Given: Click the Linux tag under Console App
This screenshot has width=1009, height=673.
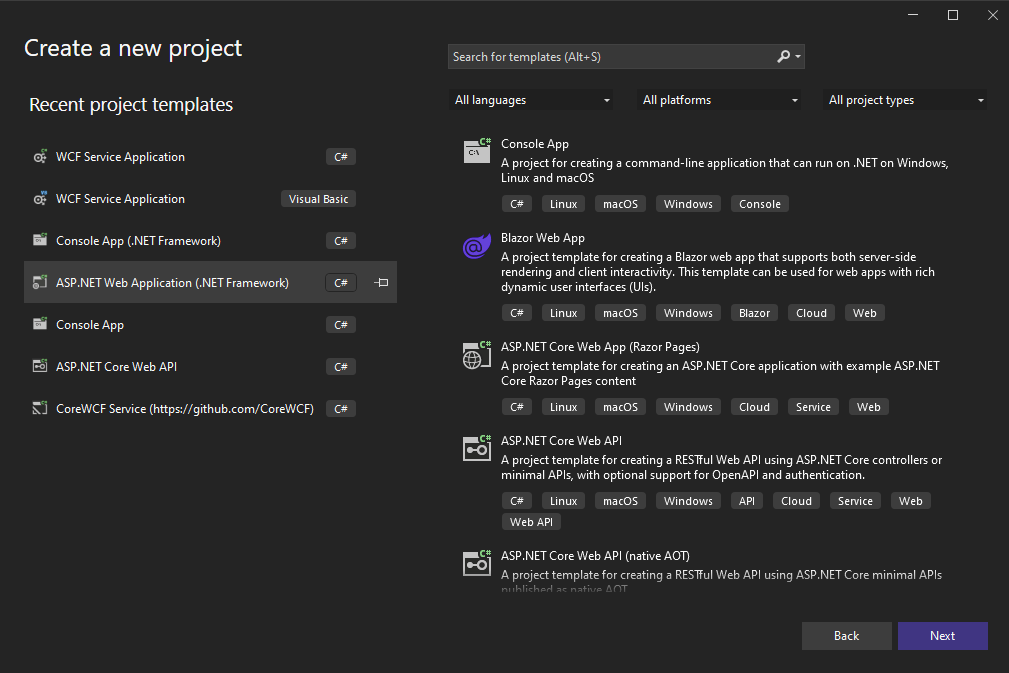Looking at the screenshot, I should tap(564, 204).
